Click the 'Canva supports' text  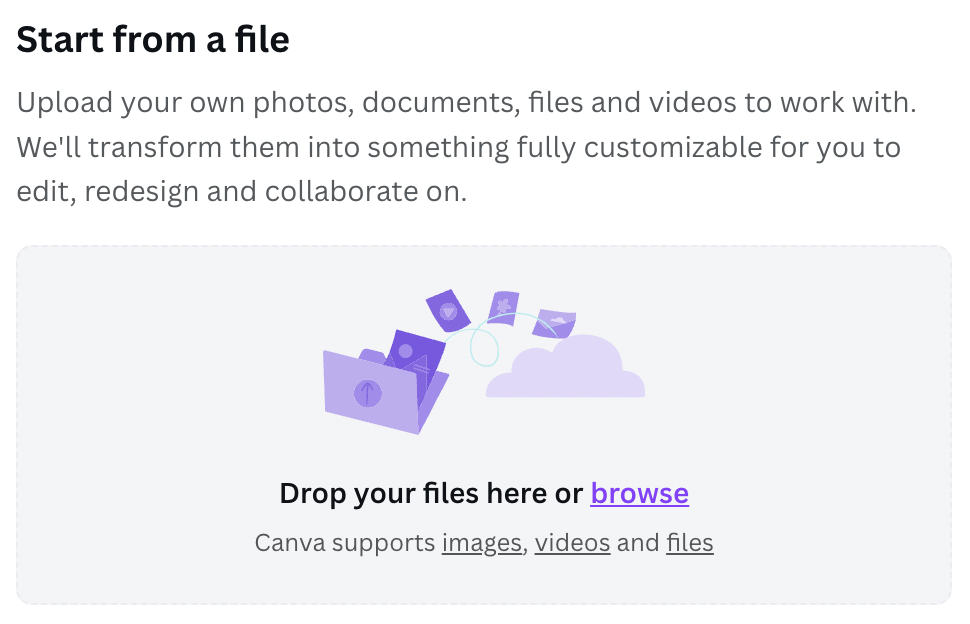coord(345,543)
